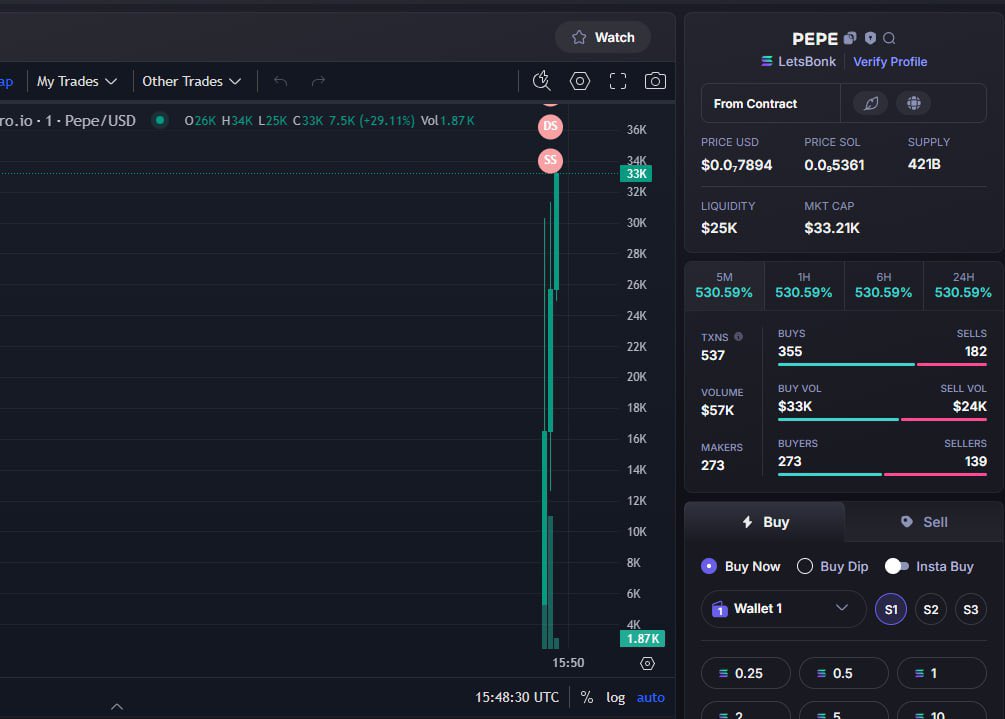Click the Vol 1.87K indicator label

(x=447, y=120)
